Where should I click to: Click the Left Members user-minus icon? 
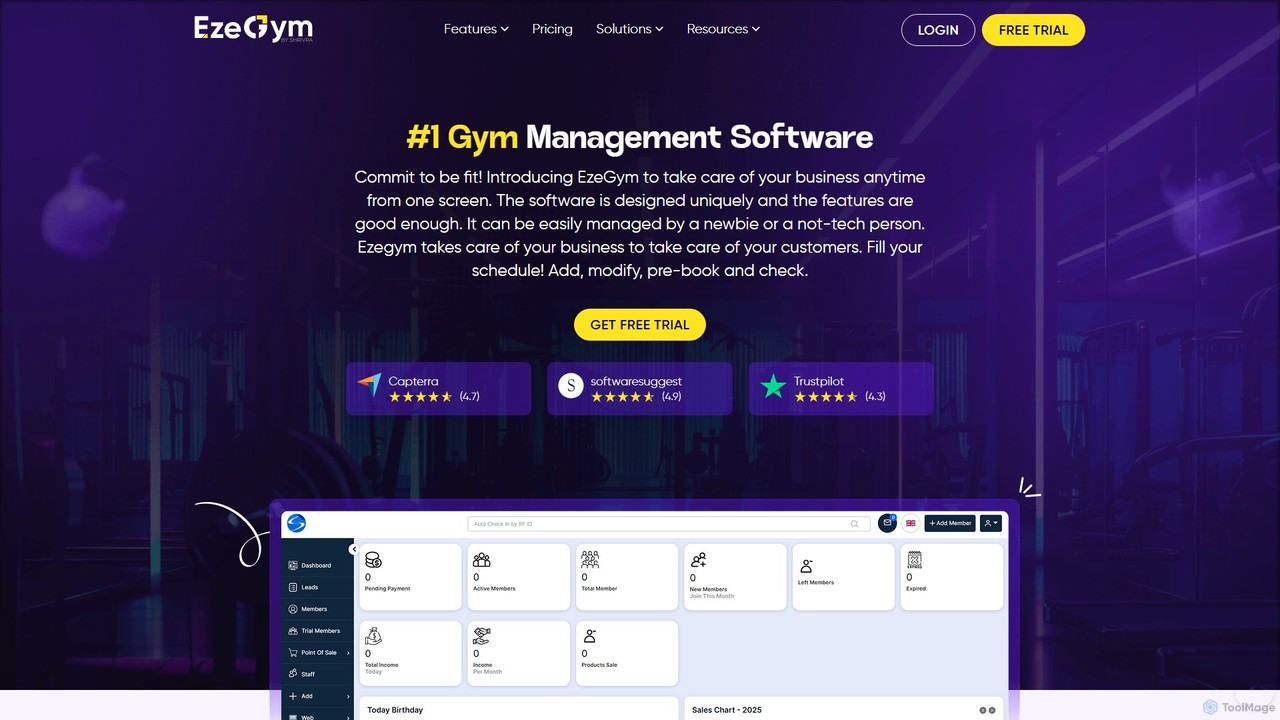806,567
